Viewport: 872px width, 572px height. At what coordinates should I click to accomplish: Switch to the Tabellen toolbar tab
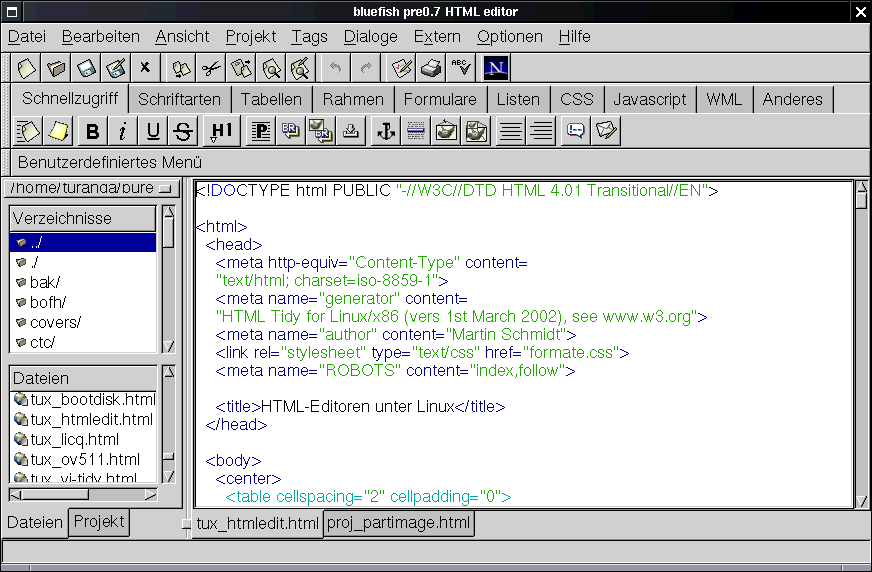coord(271,100)
